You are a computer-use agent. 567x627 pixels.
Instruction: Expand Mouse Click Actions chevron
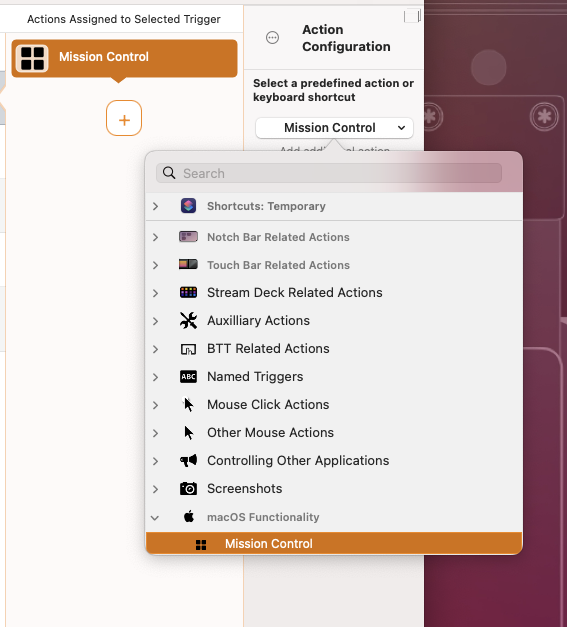click(x=155, y=405)
